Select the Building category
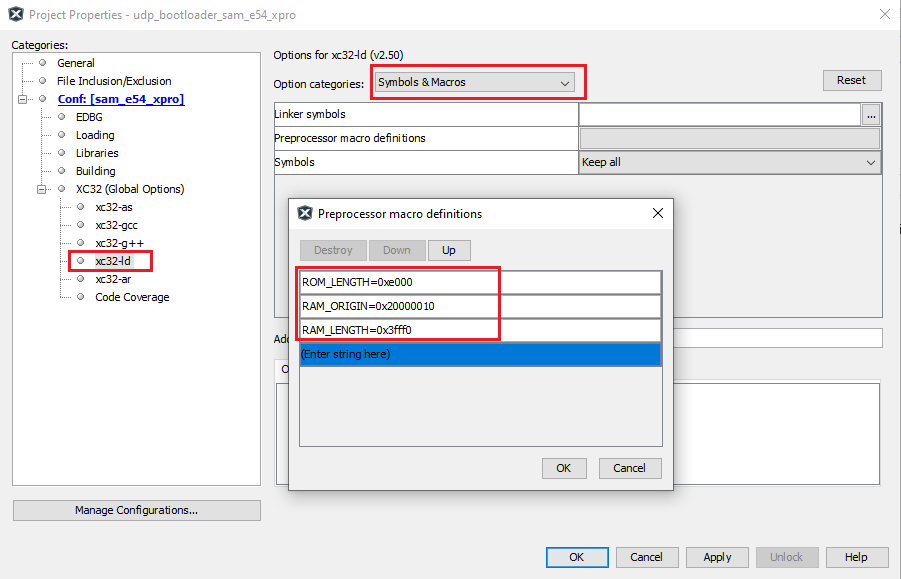This screenshot has width=901, height=579. (x=95, y=170)
